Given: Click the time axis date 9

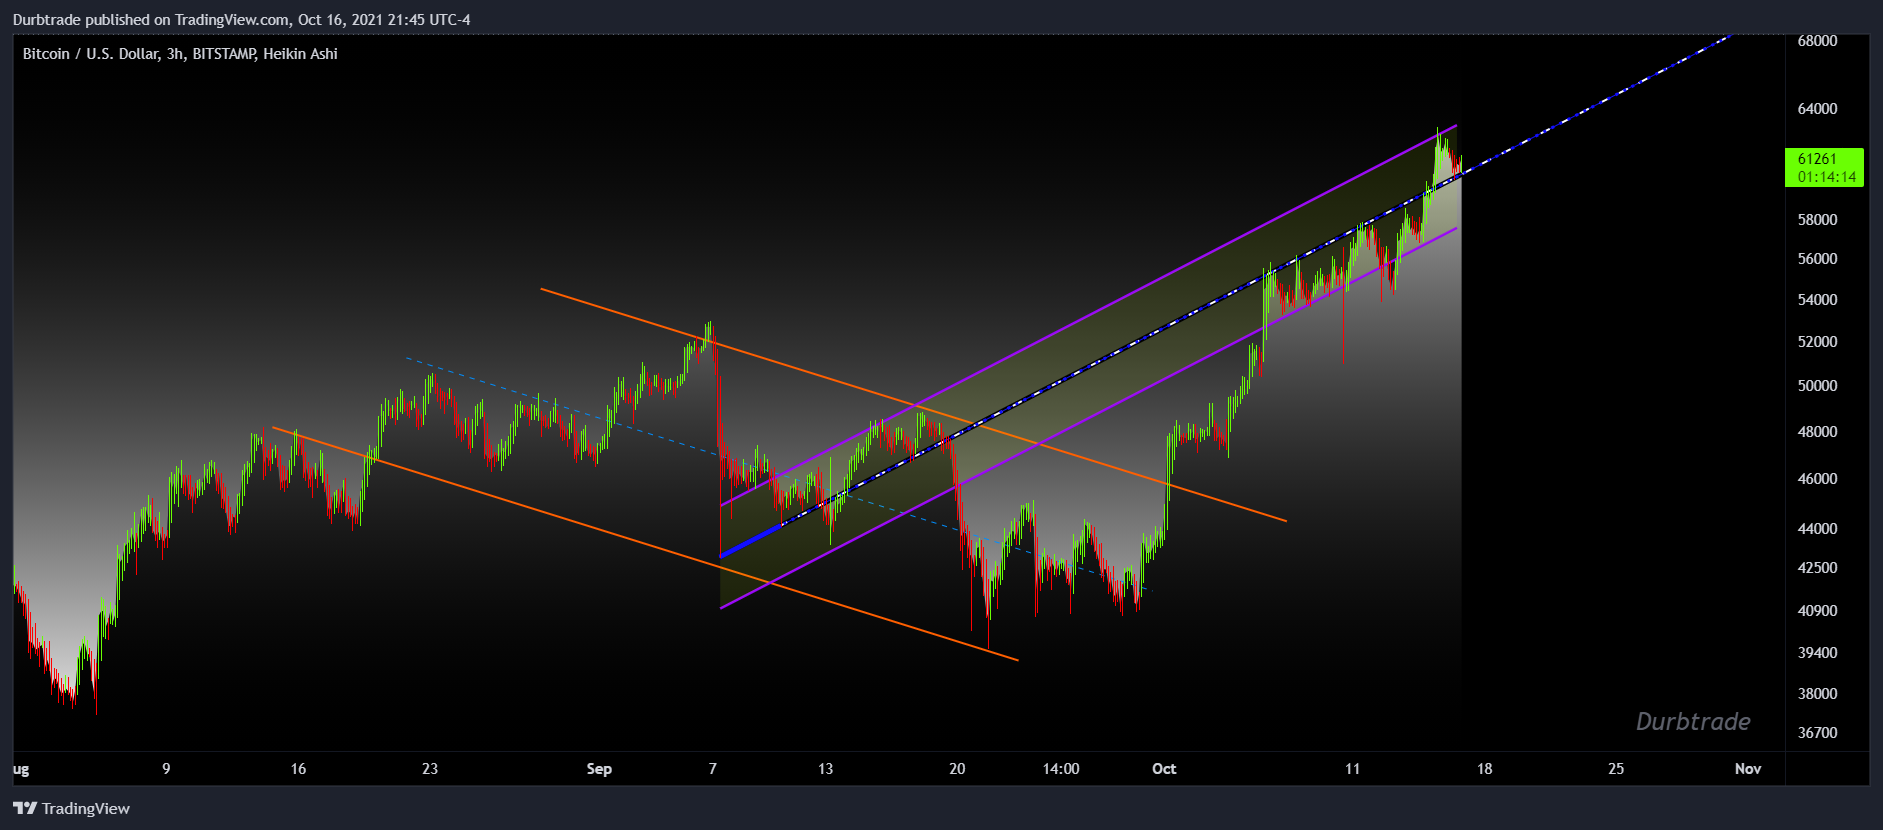Looking at the screenshot, I should [x=166, y=769].
